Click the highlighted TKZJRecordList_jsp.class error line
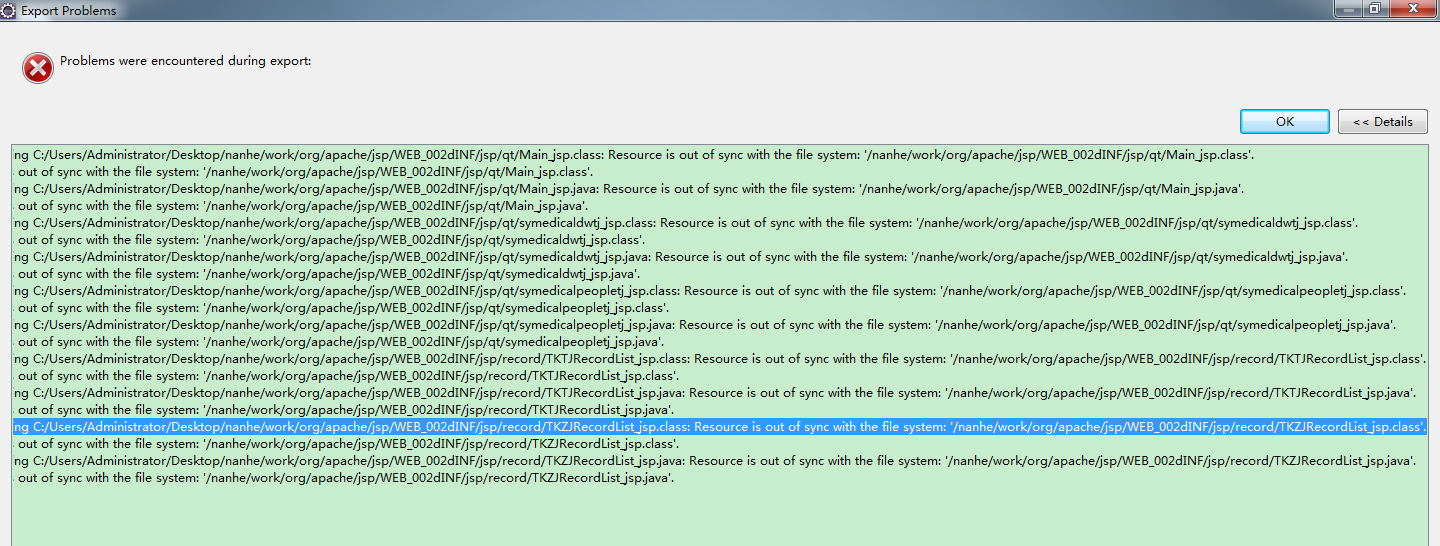 tap(720, 427)
